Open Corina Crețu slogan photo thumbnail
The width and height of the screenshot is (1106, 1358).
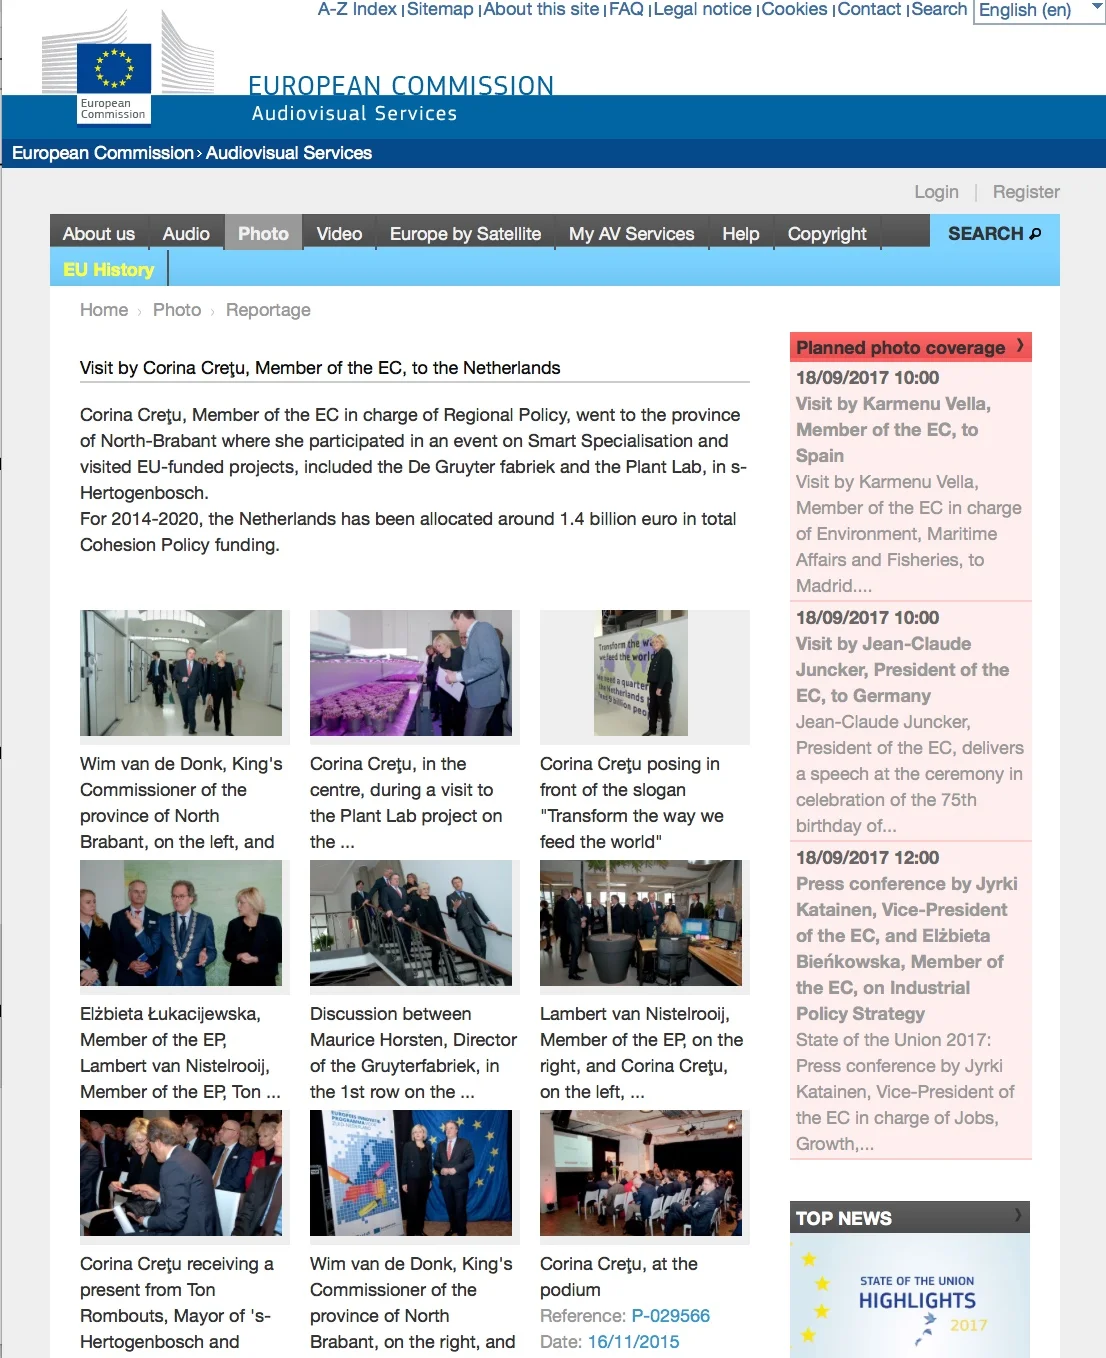tap(641, 673)
